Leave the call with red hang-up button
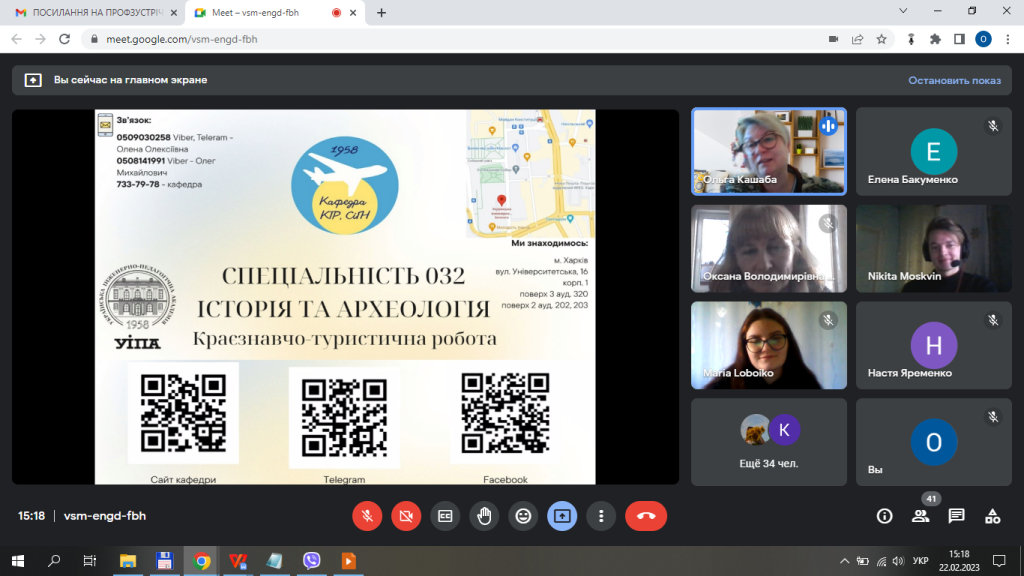The width and height of the screenshot is (1024, 576). point(646,516)
